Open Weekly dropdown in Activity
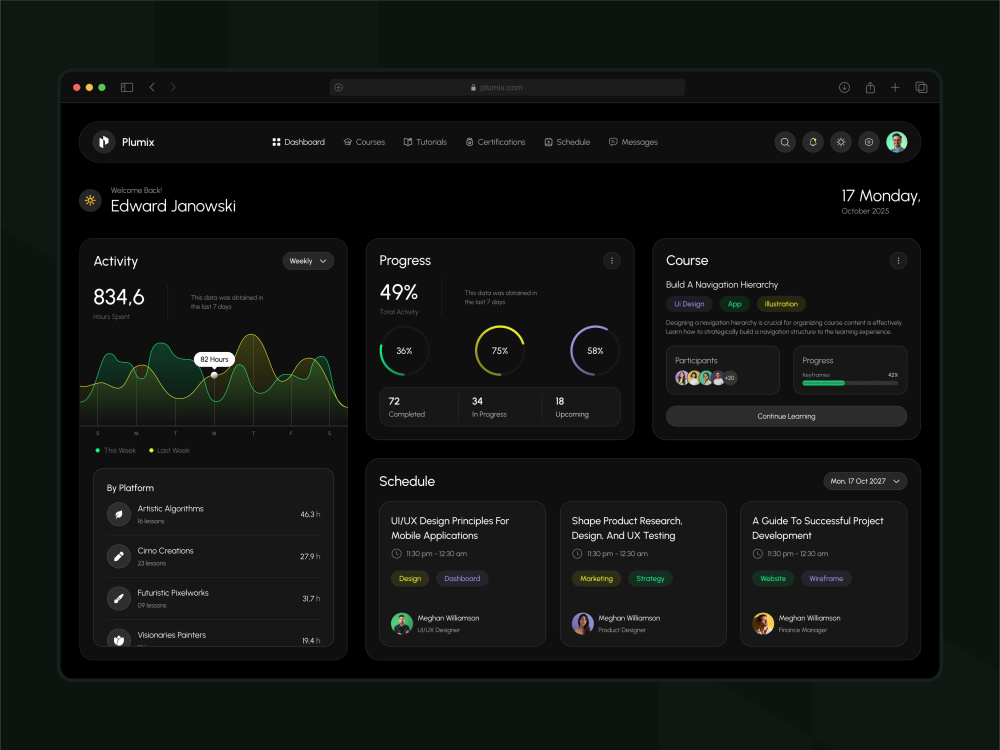 click(x=308, y=261)
